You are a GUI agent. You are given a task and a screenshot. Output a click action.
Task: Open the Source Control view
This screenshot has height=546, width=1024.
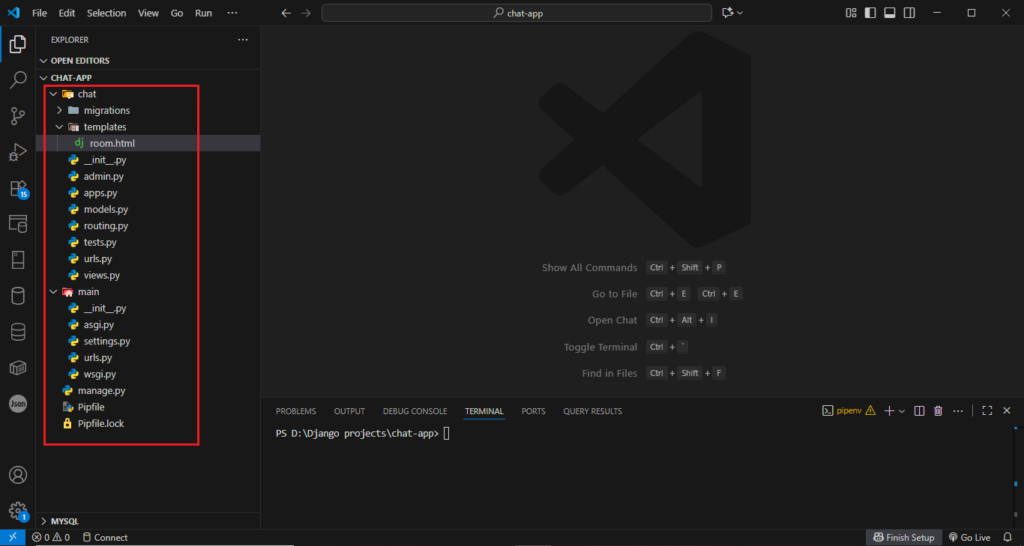(18, 116)
